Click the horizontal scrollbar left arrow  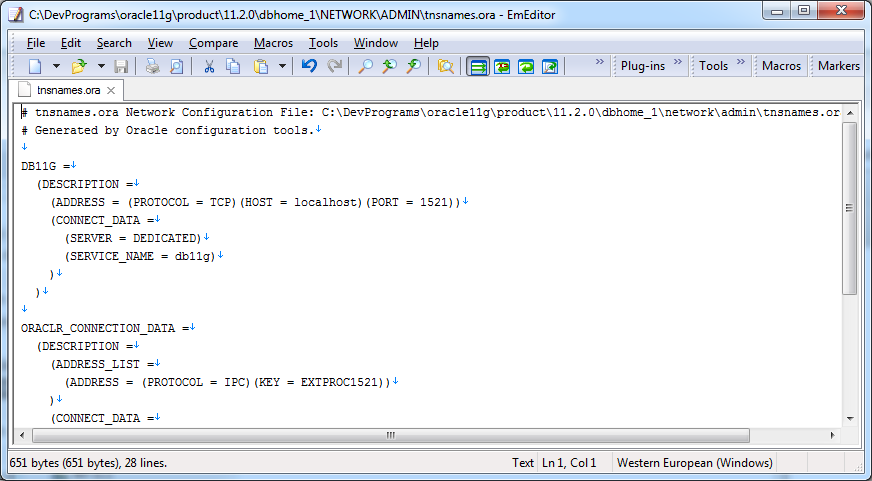pyautogui.click(x=22, y=435)
